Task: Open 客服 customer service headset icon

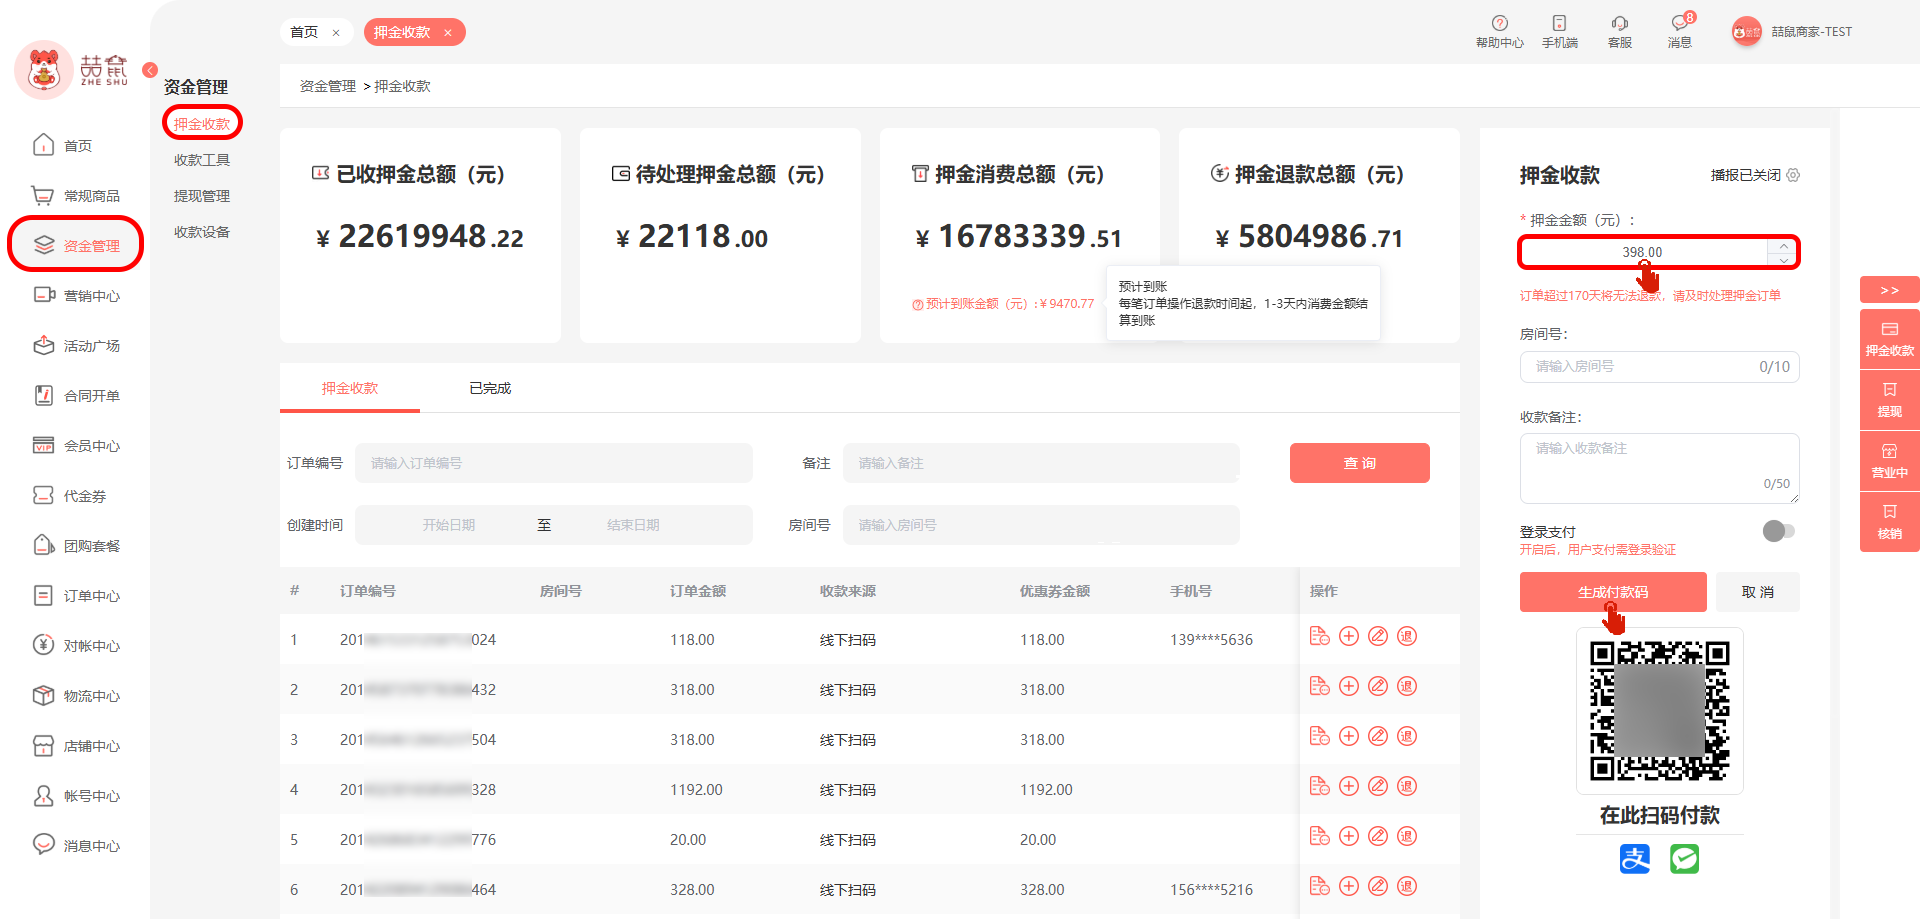Action: click(1619, 24)
